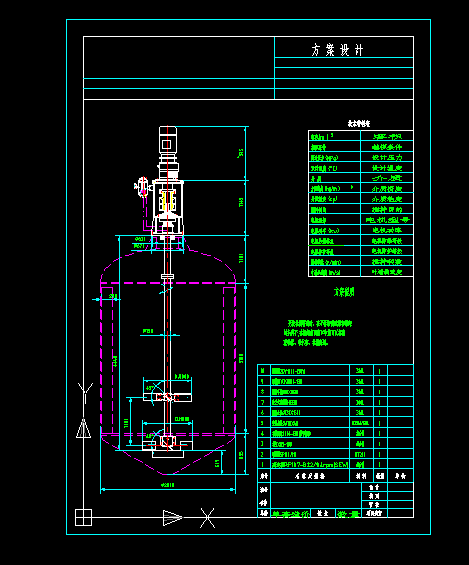Click the UCS X-axis arrowhead
469x565 pixels.
[x=173, y=518]
